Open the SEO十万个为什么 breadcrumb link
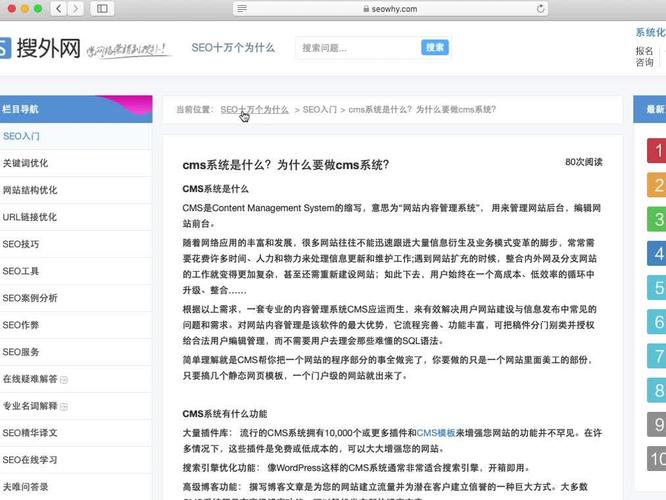 [x=254, y=110]
